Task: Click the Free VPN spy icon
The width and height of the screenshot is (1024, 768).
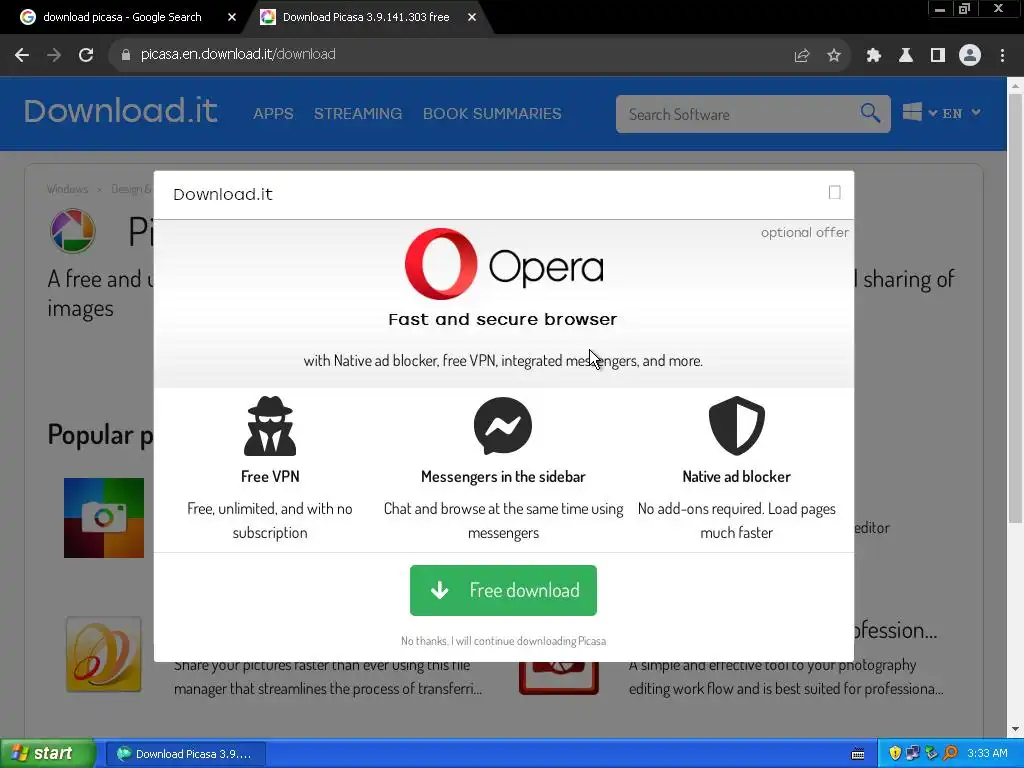Action: tap(270, 426)
